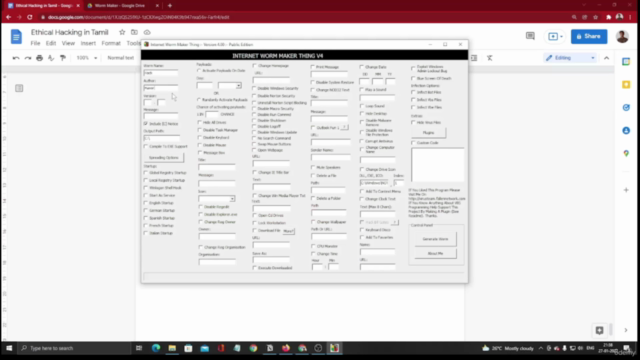Open Google Keep in the side panel
The width and height of the screenshot is (640, 360).
(x=626, y=84)
